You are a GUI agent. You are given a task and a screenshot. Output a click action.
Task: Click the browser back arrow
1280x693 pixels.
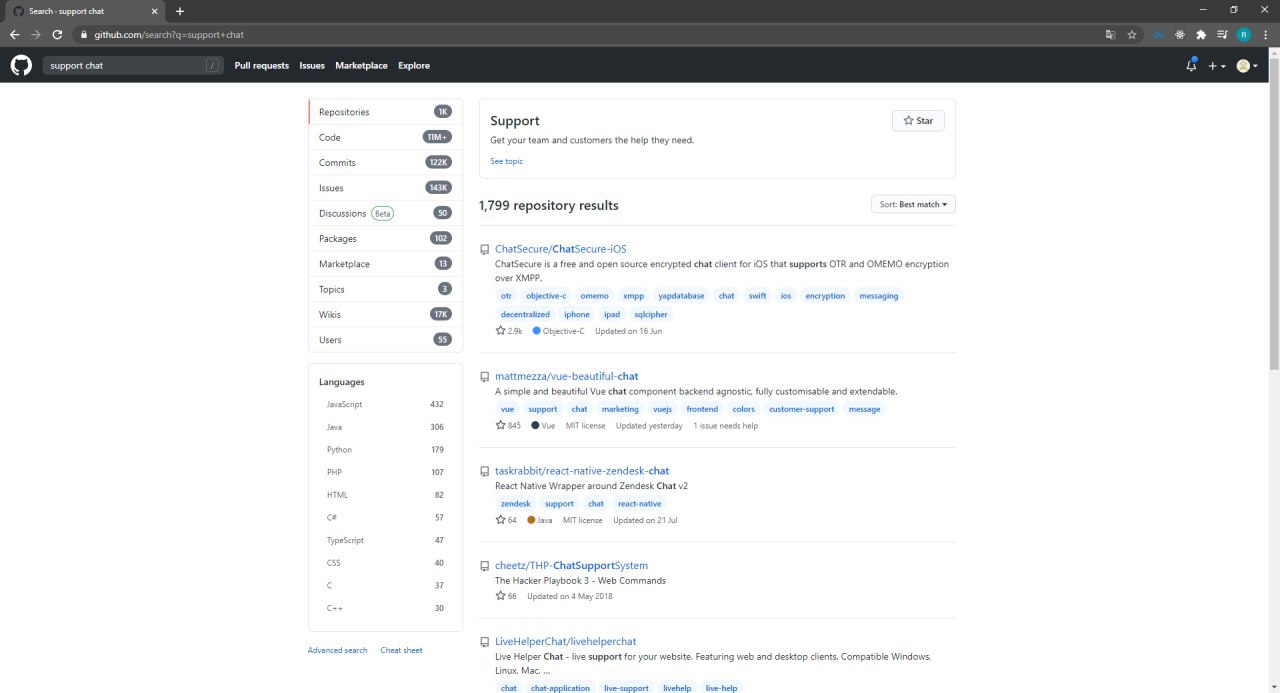[x=14, y=34]
